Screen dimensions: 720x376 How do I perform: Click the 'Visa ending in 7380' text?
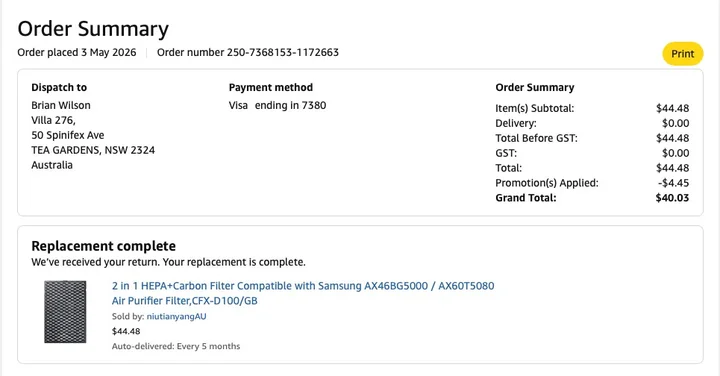point(277,105)
